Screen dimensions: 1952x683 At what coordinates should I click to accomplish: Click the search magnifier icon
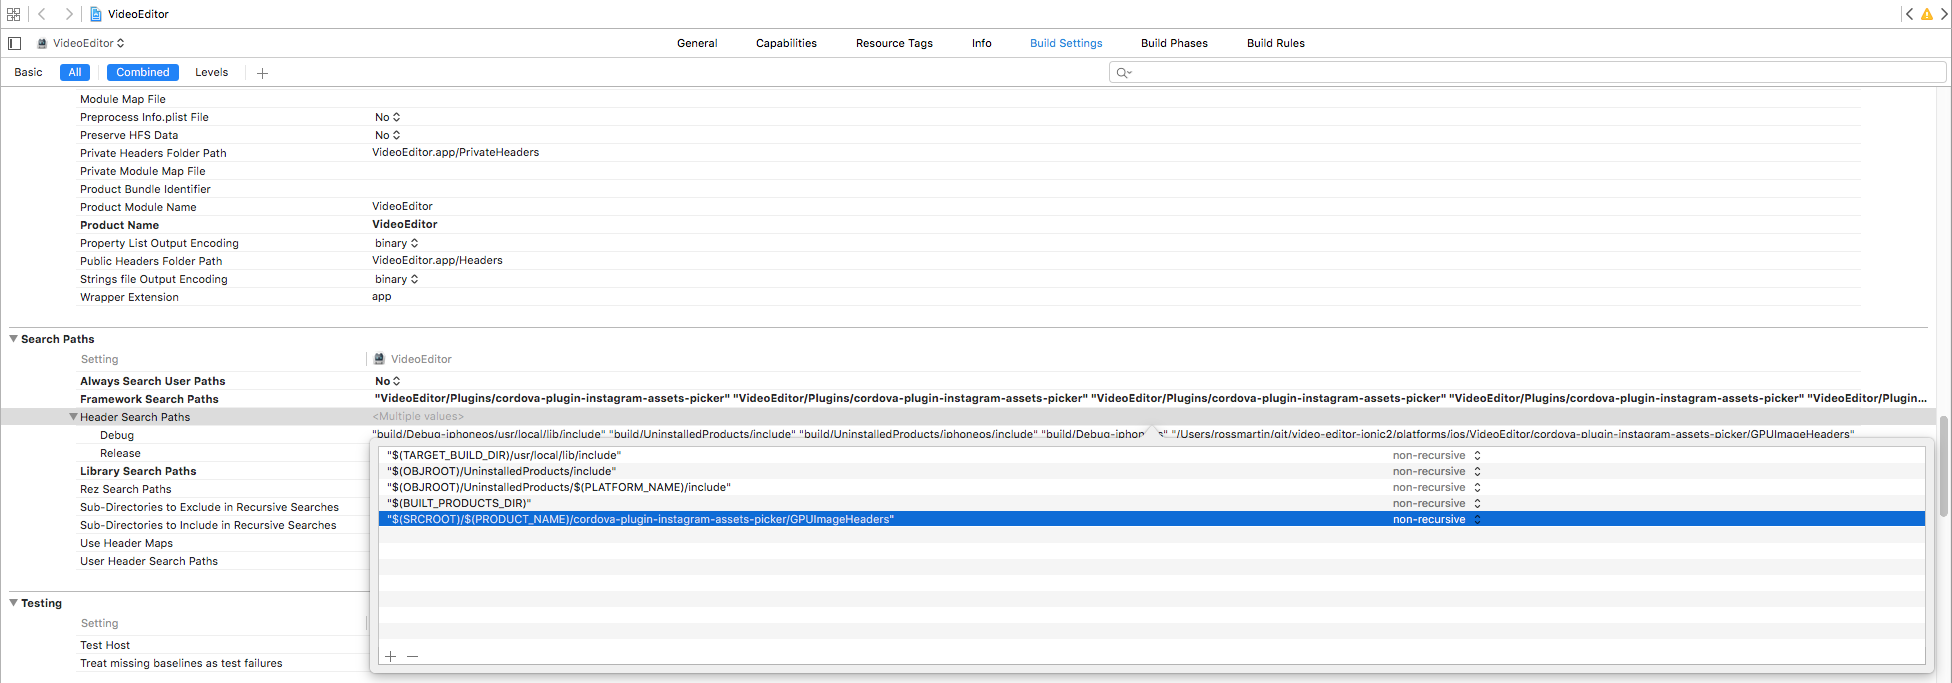(x=1123, y=72)
